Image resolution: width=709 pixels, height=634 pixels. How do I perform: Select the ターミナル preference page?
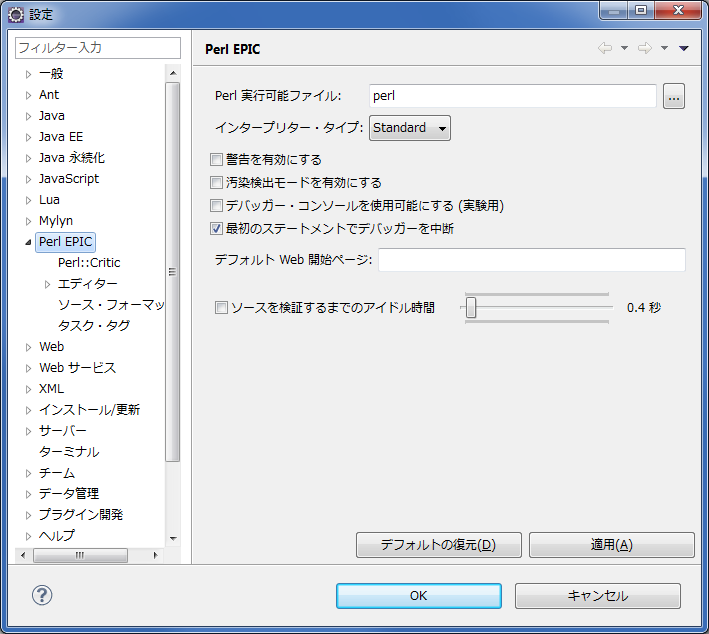(69, 452)
